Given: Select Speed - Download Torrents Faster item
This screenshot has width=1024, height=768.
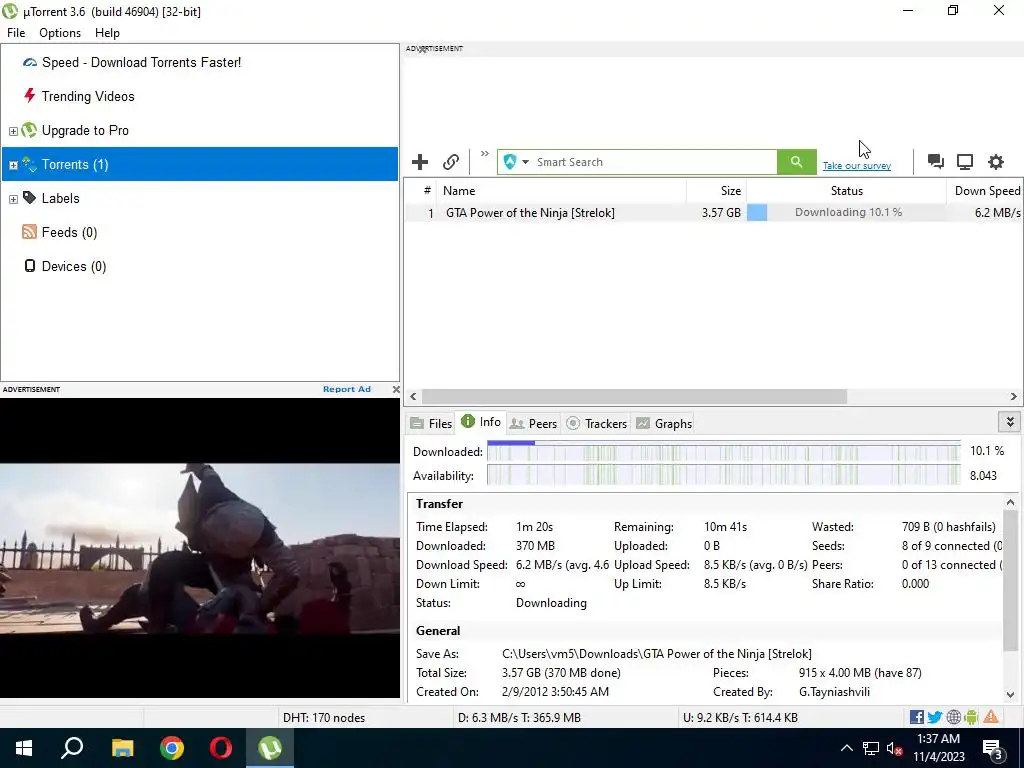Looking at the screenshot, I should click(141, 62).
